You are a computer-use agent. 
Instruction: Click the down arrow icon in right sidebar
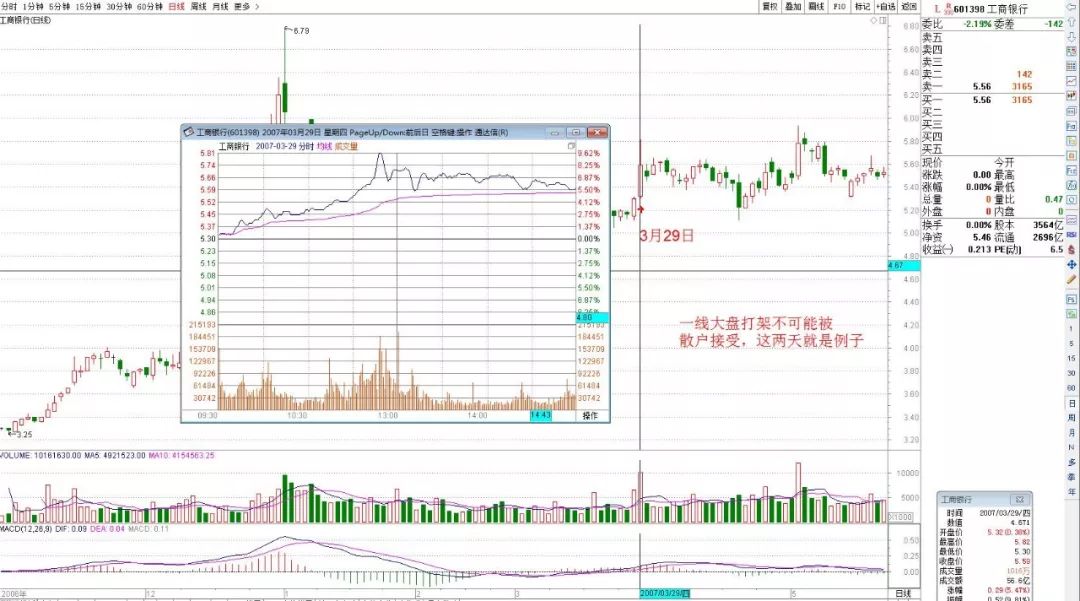[1072, 37]
